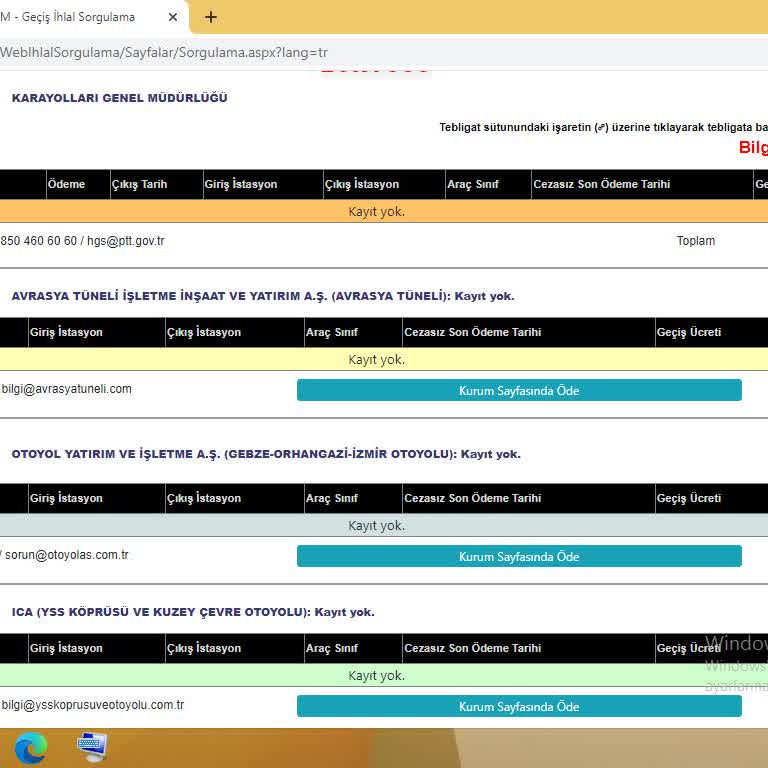Click the Karayolları Genel Müdürlüğü heading
The width and height of the screenshot is (768, 768).
click(120, 98)
